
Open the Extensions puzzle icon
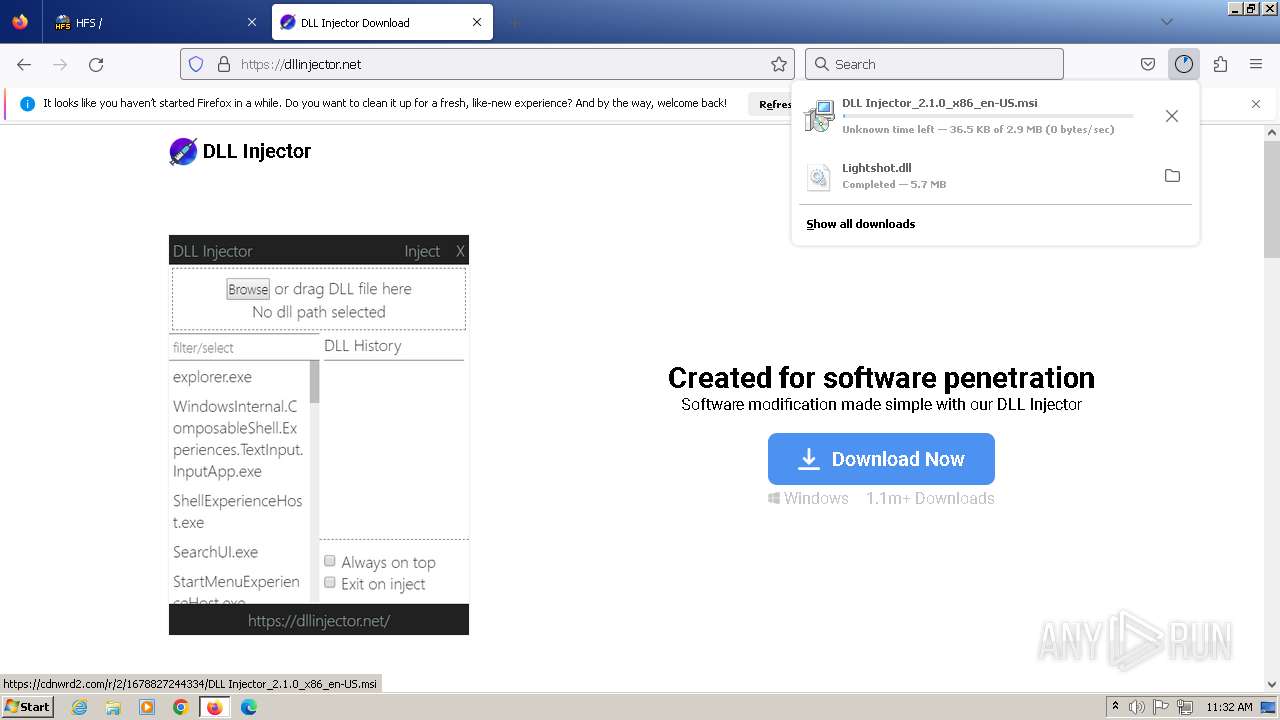click(x=1220, y=64)
